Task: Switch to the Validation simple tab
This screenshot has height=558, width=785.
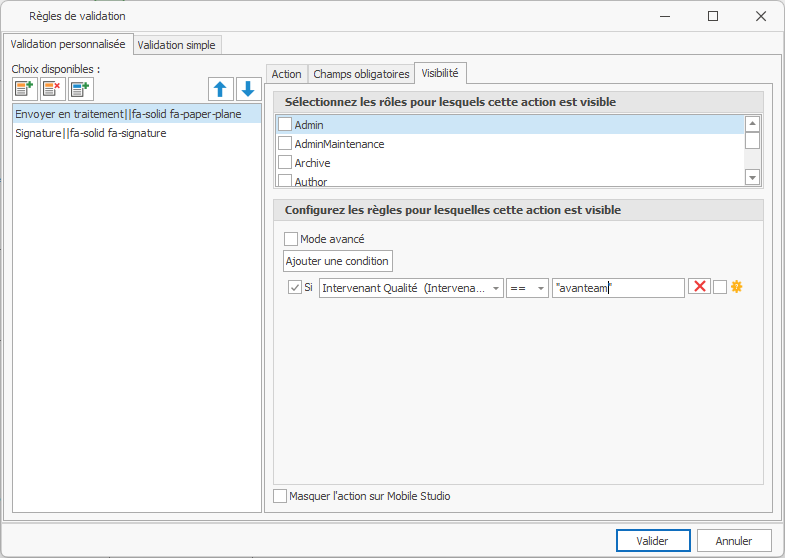Action: (176, 45)
